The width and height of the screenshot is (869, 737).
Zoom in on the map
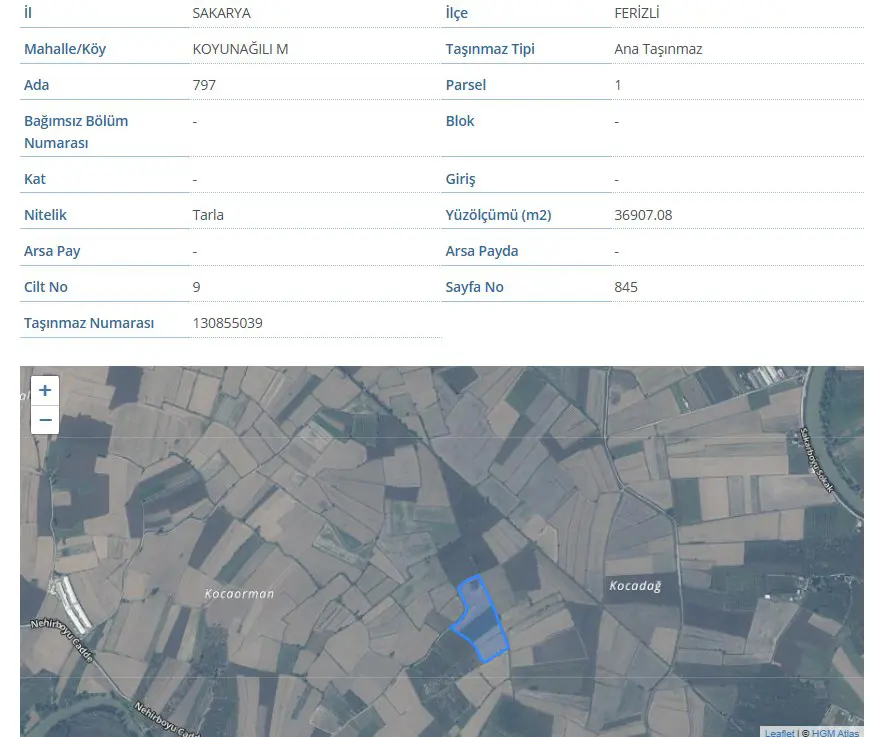[45, 391]
